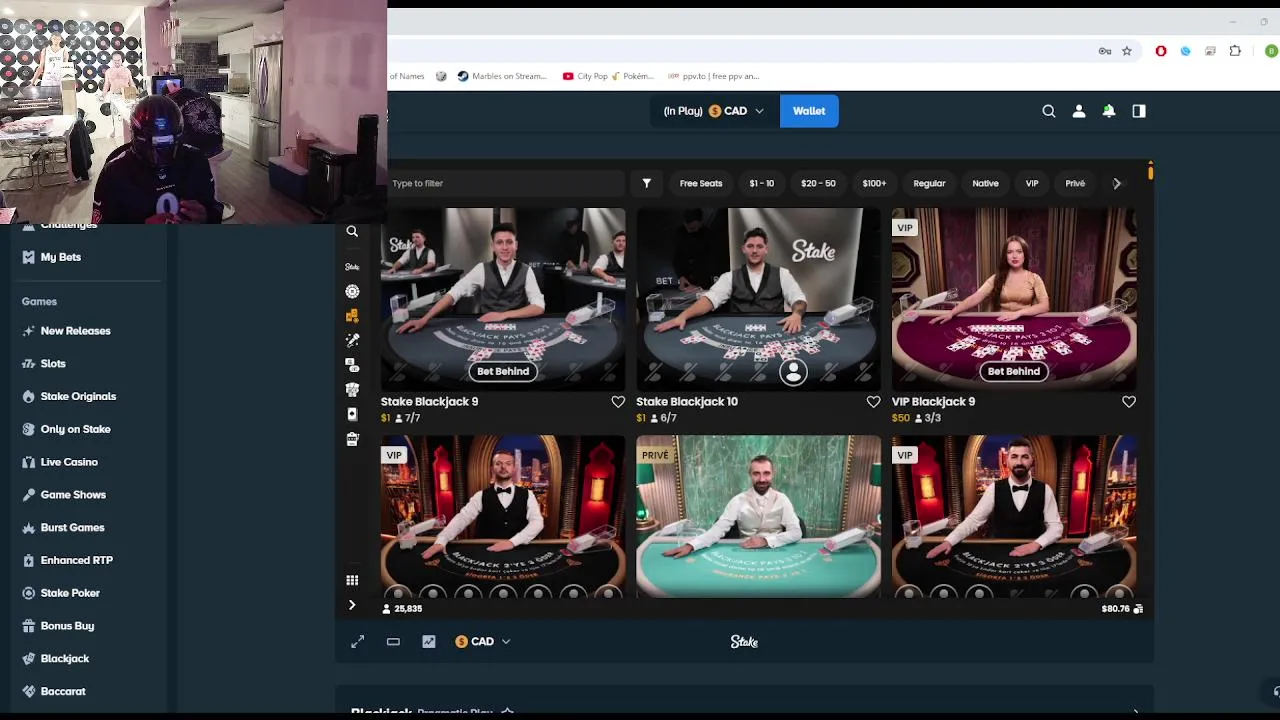
Task: Open Enhanced RTP from sidebar
Action: coord(76,560)
